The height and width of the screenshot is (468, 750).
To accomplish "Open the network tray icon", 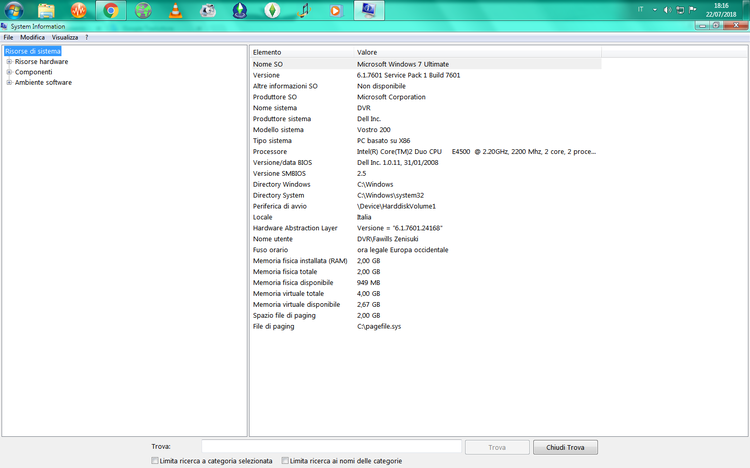I will point(680,10).
